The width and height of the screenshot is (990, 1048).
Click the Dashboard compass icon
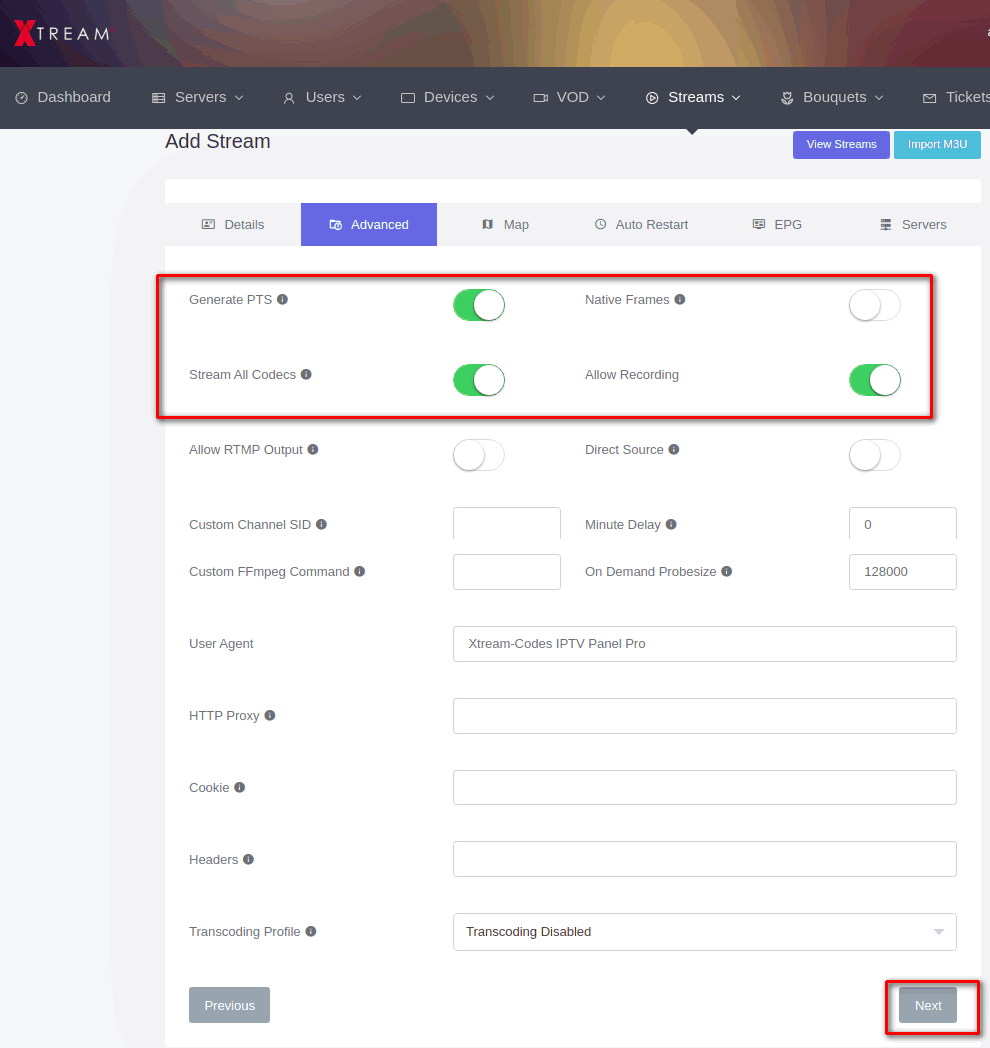[22, 97]
